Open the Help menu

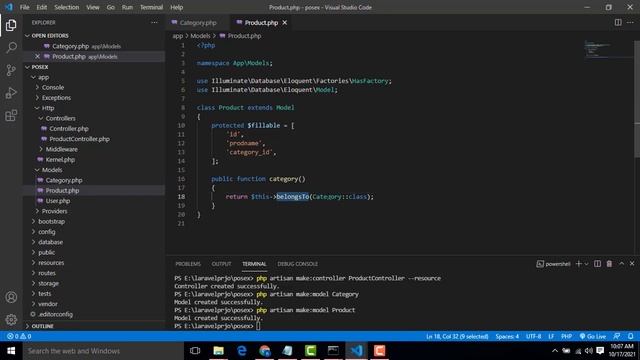176,7
